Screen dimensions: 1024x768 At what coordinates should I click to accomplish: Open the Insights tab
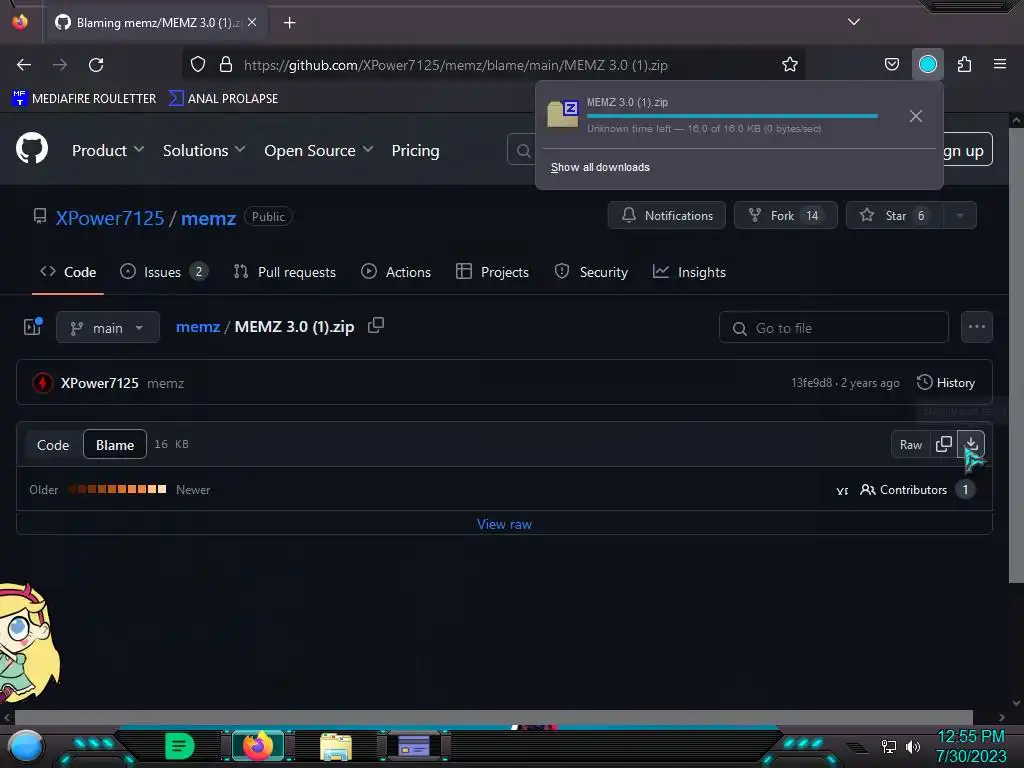689,272
